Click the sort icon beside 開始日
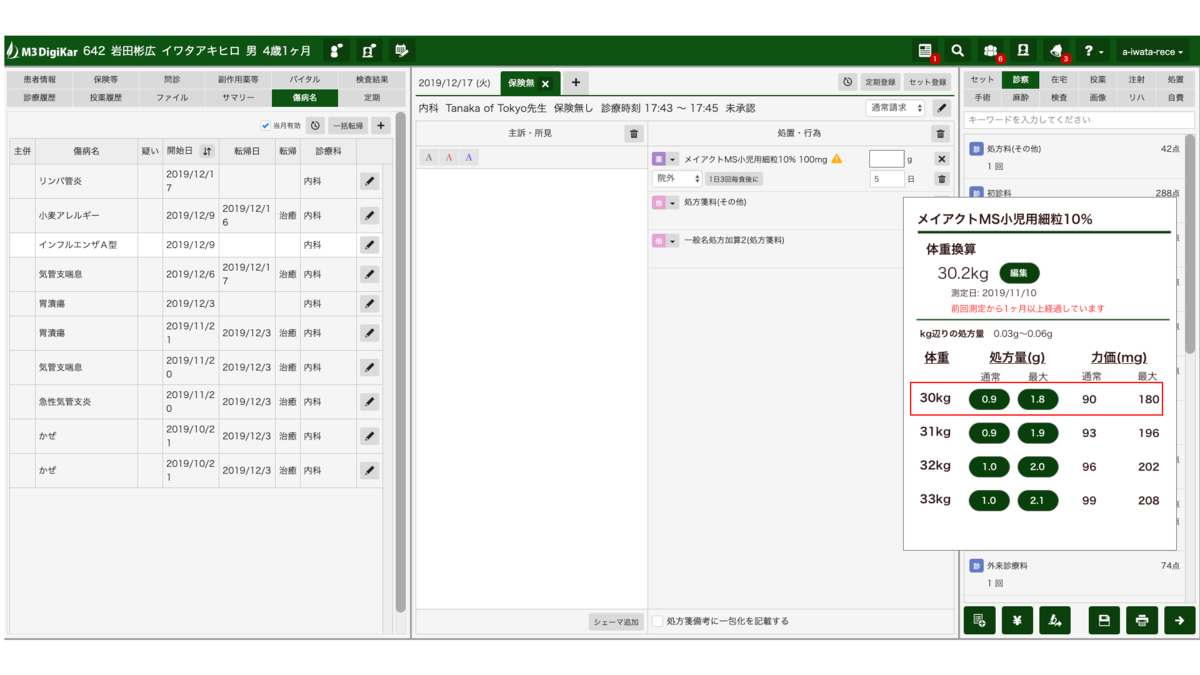Viewport: 1200px width, 675px height. tap(207, 151)
